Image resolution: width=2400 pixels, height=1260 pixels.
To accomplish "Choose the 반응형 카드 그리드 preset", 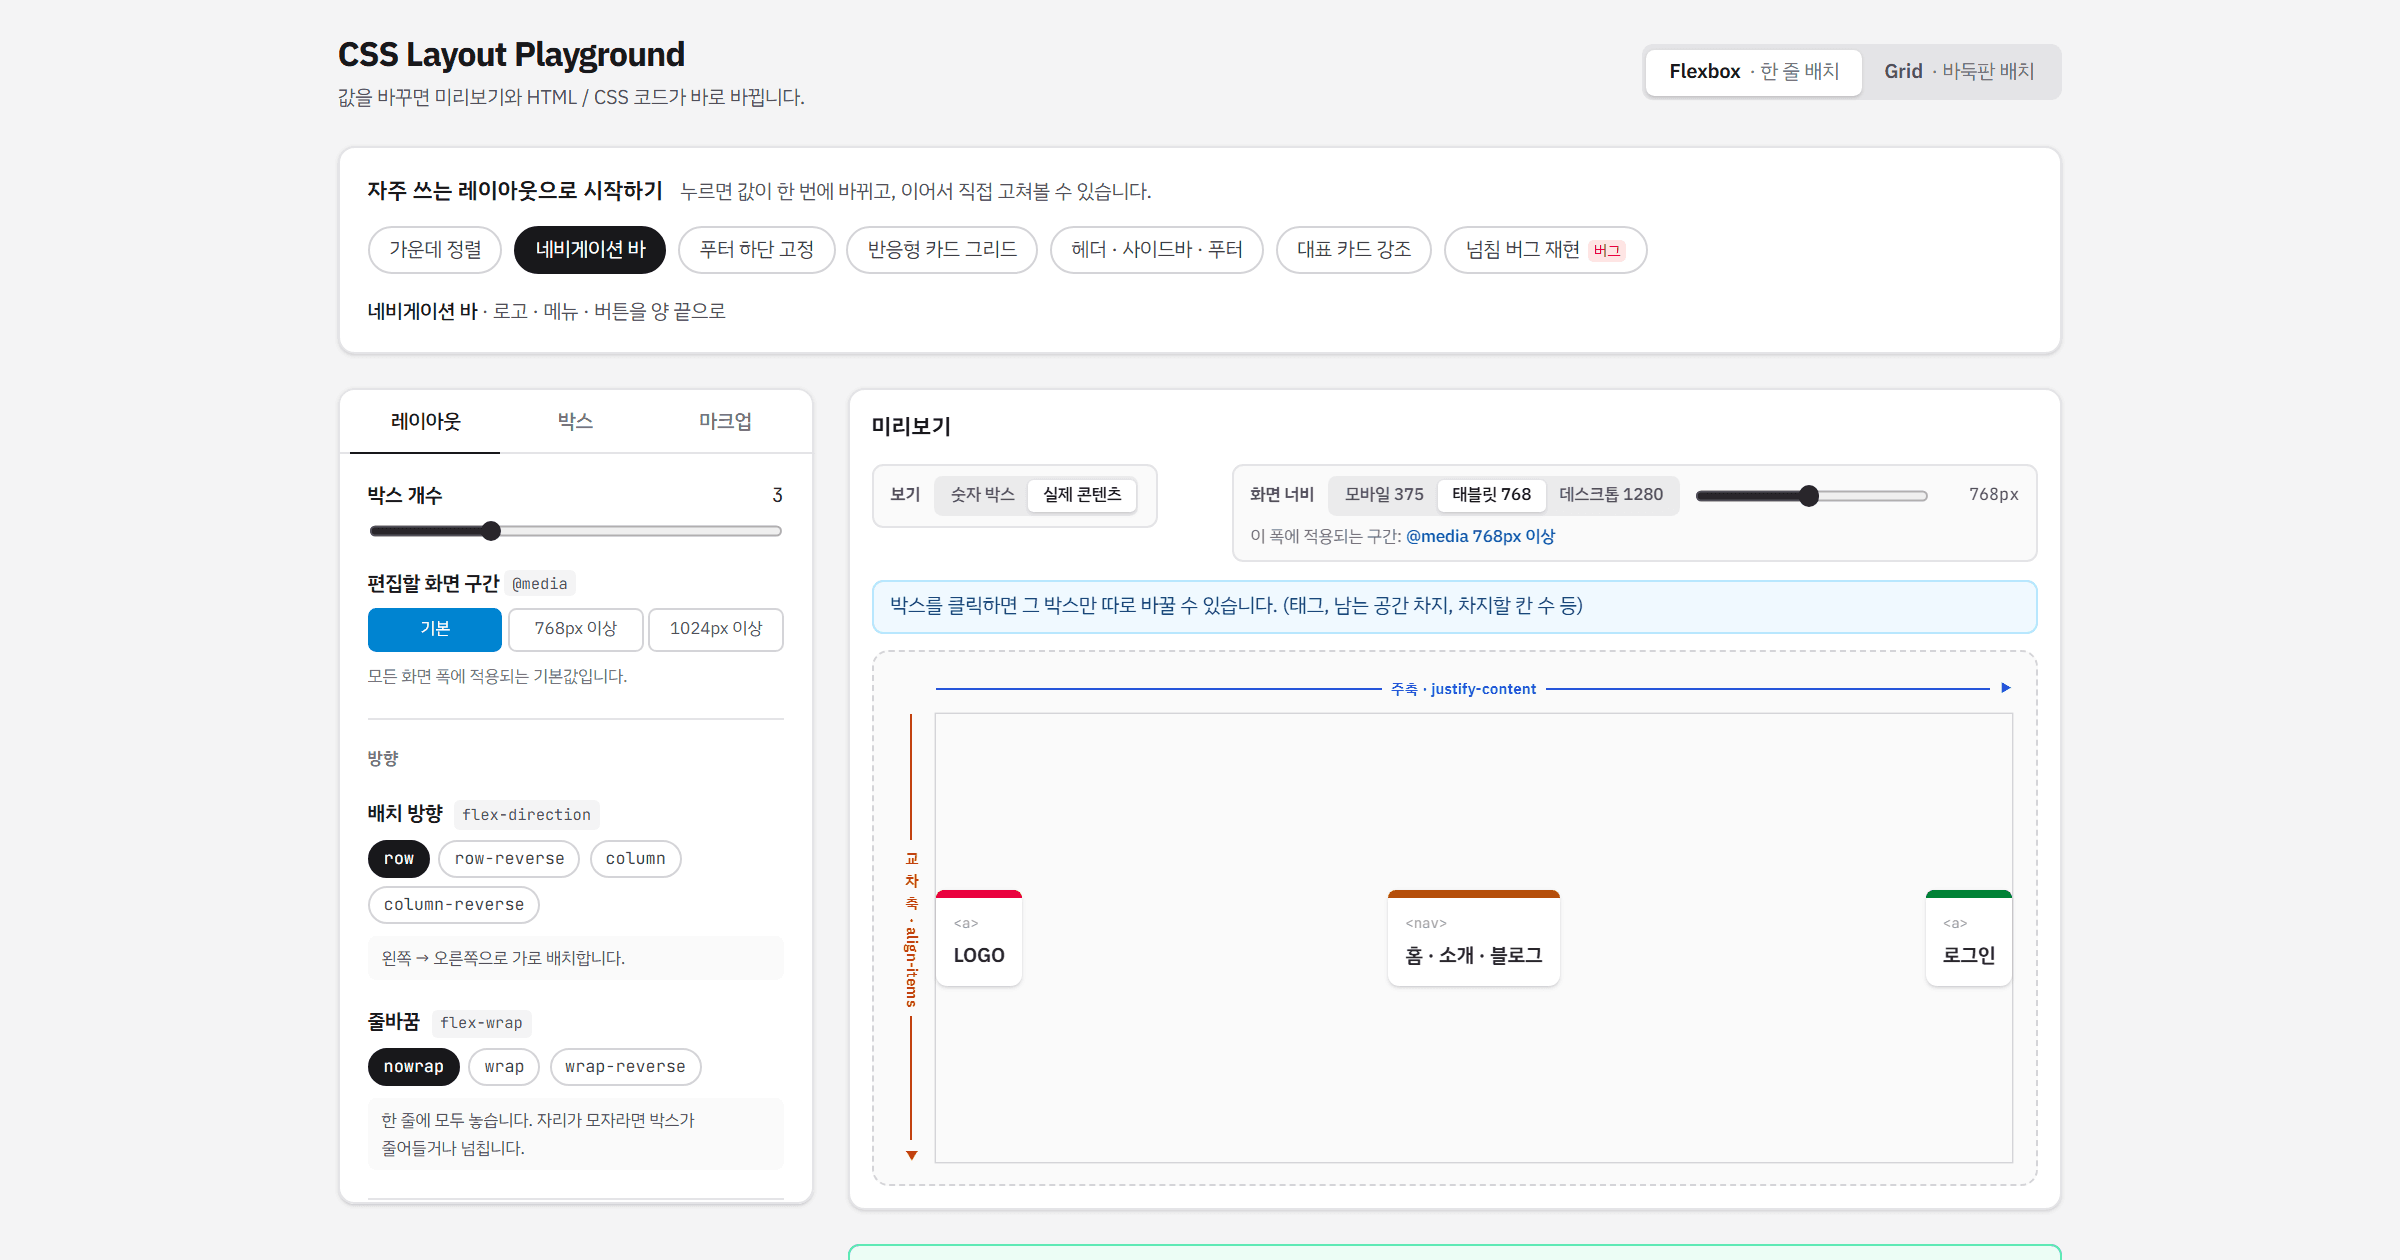I will pyautogui.click(x=942, y=250).
